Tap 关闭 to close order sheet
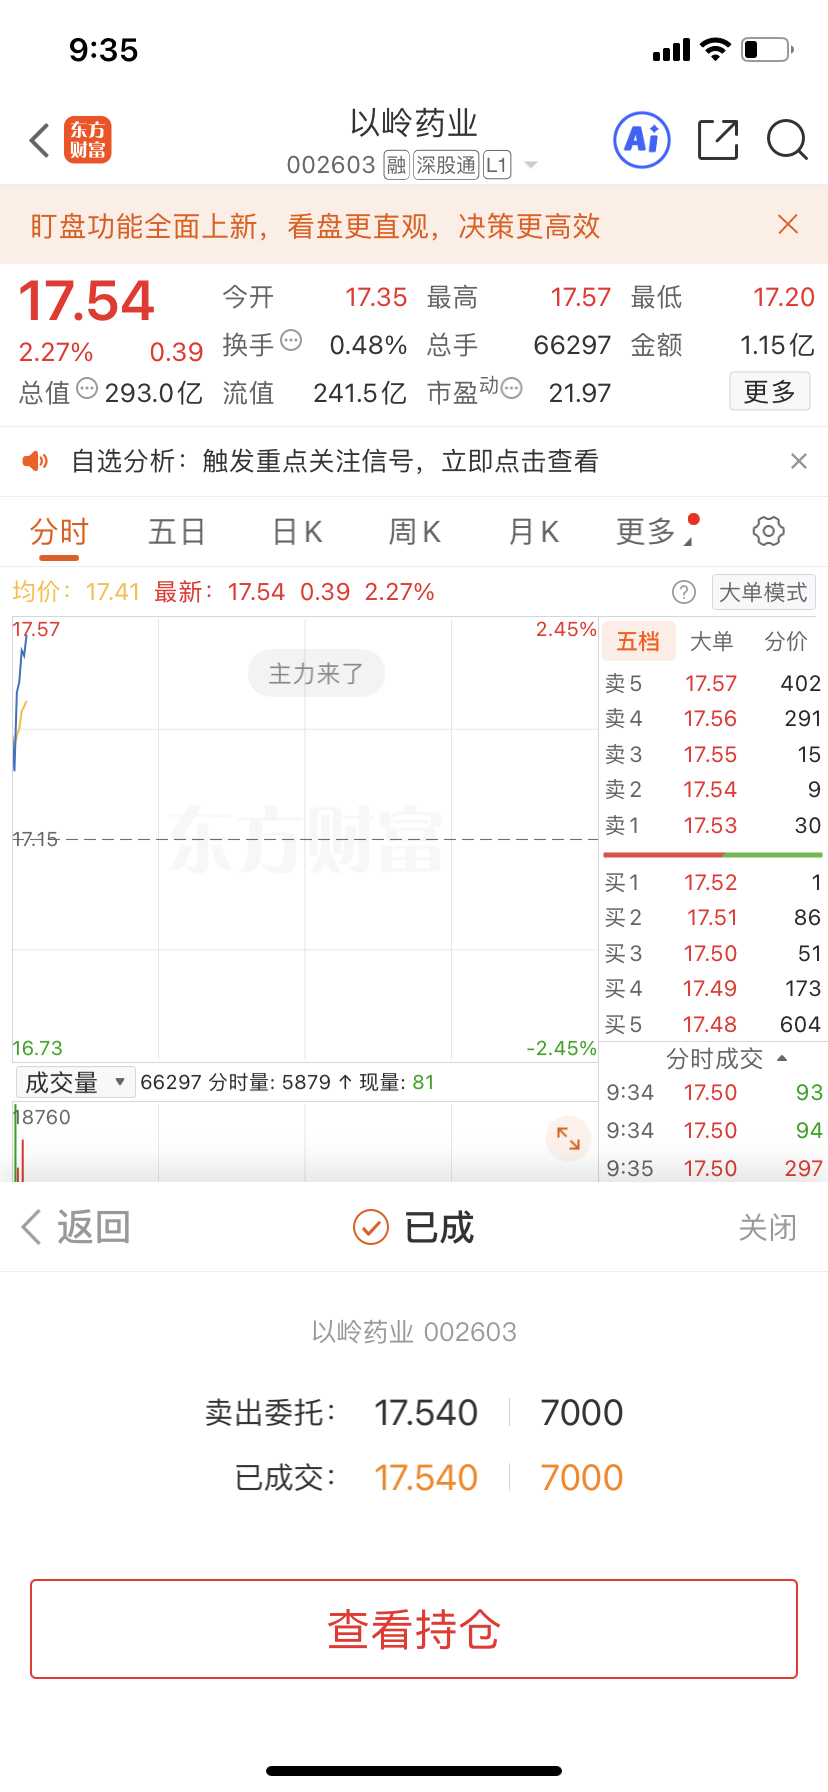 tap(768, 1227)
